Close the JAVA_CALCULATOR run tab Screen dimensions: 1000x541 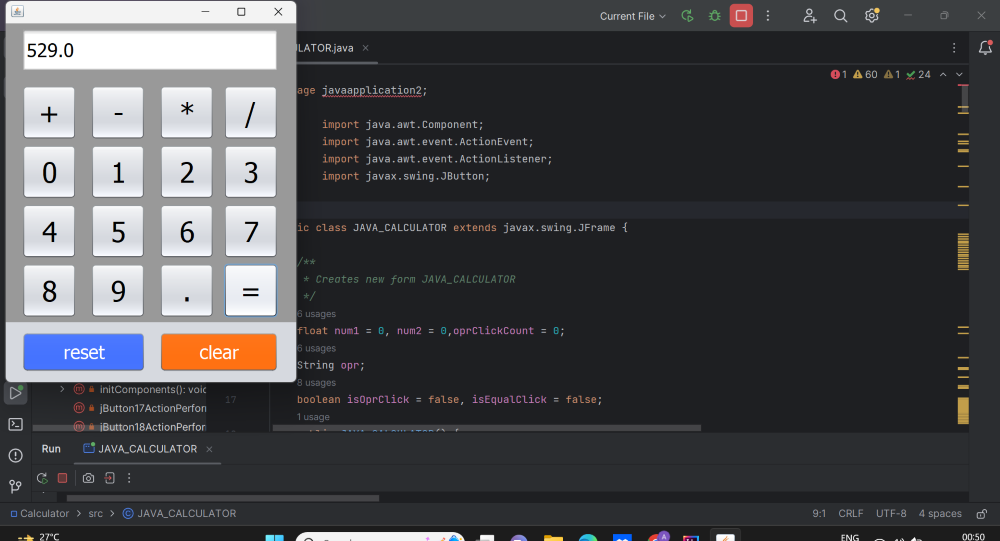coord(209,449)
